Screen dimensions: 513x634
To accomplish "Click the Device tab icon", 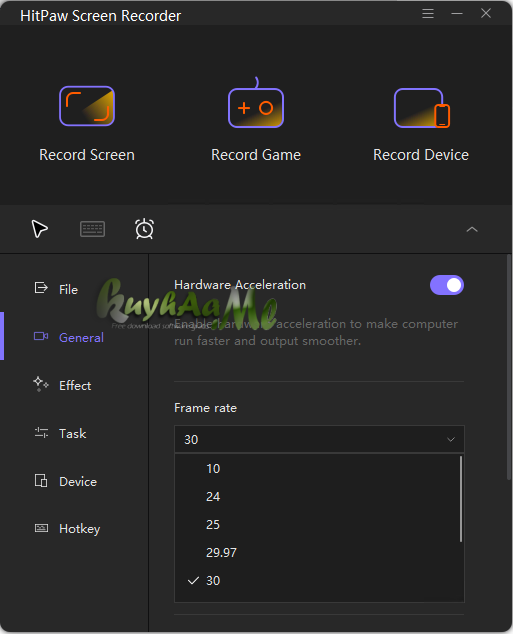I will [x=41, y=481].
